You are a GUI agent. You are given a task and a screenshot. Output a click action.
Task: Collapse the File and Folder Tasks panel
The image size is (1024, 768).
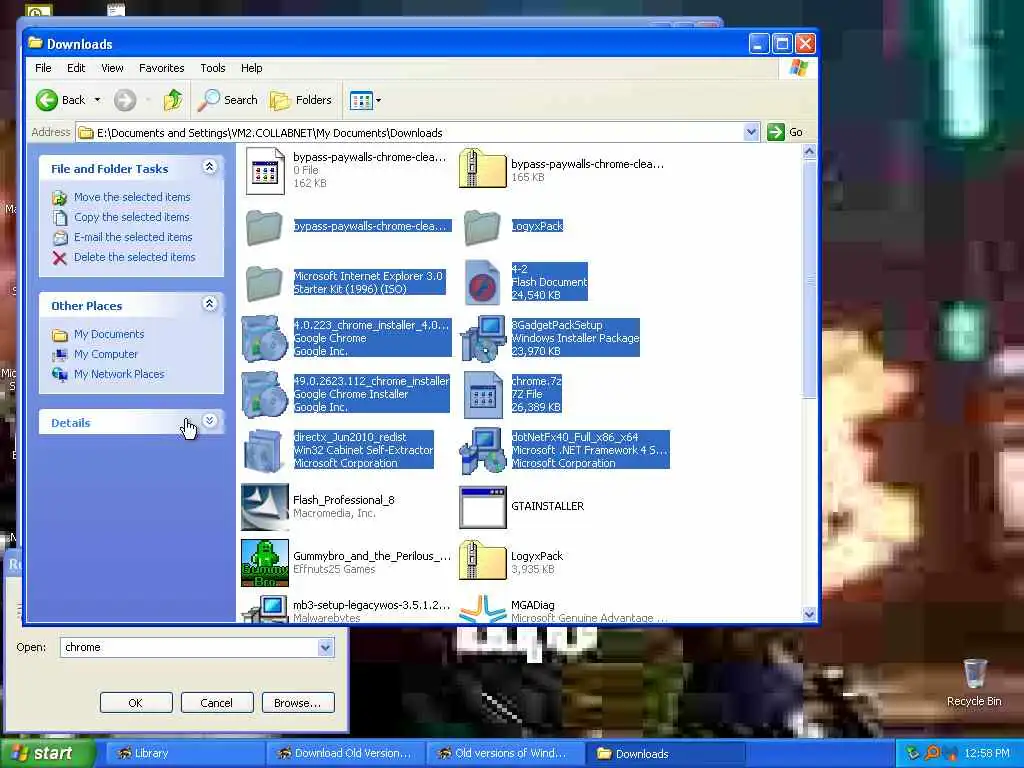pos(210,167)
